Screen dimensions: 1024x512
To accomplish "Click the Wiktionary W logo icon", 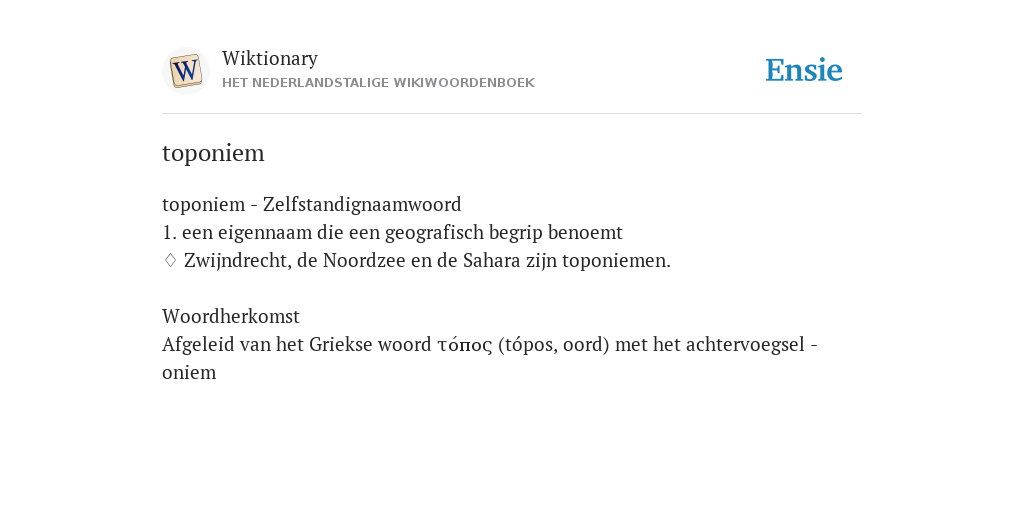I will (186, 71).
